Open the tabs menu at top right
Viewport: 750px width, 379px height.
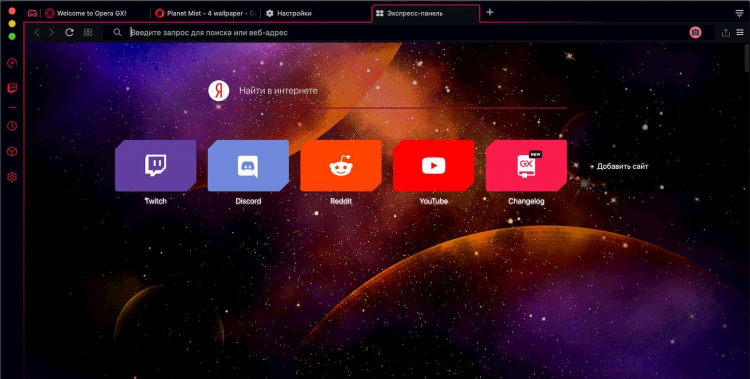pos(739,13)
